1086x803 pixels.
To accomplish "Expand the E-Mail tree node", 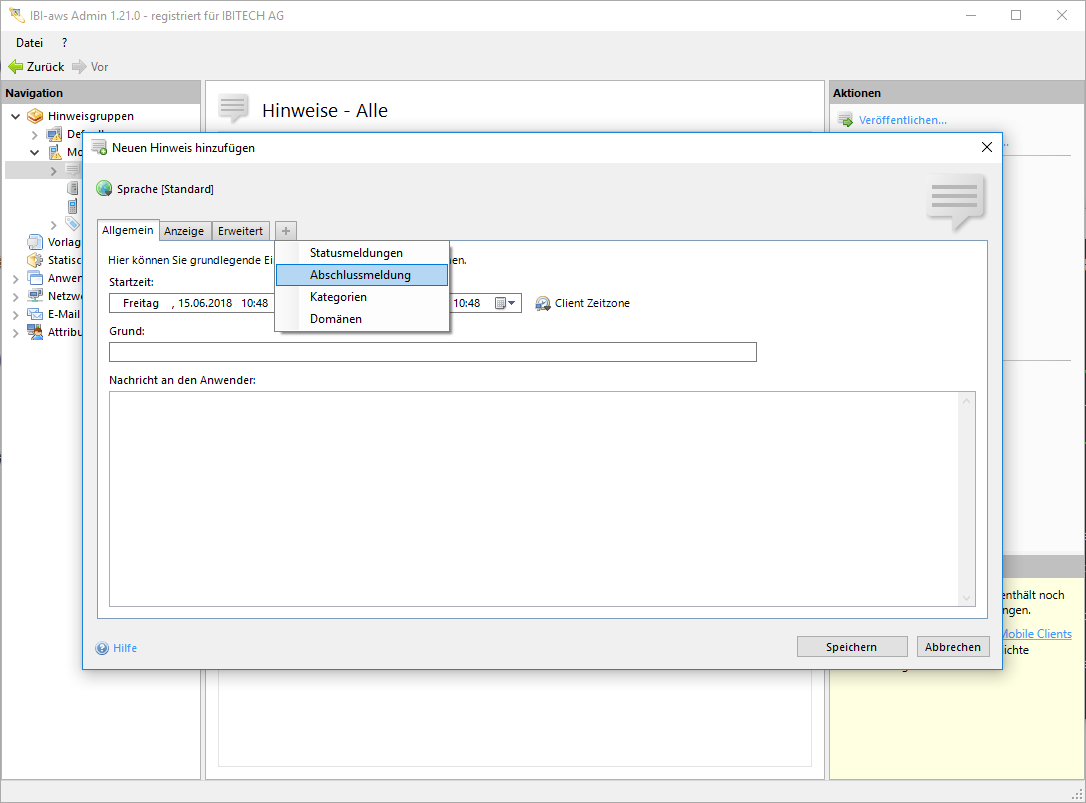I will pyautogui.click(x=15, y=314).
